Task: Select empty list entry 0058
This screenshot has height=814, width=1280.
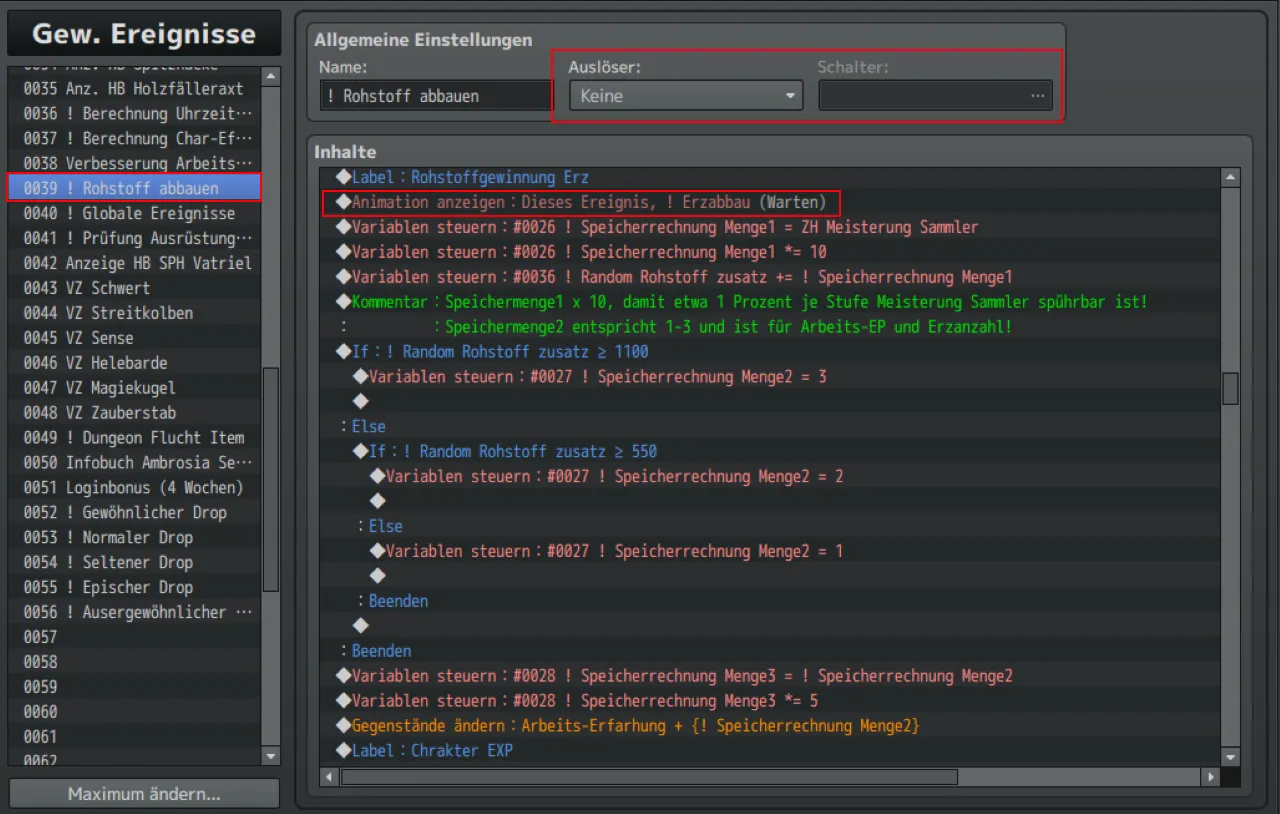Action: tap(134, 663)
